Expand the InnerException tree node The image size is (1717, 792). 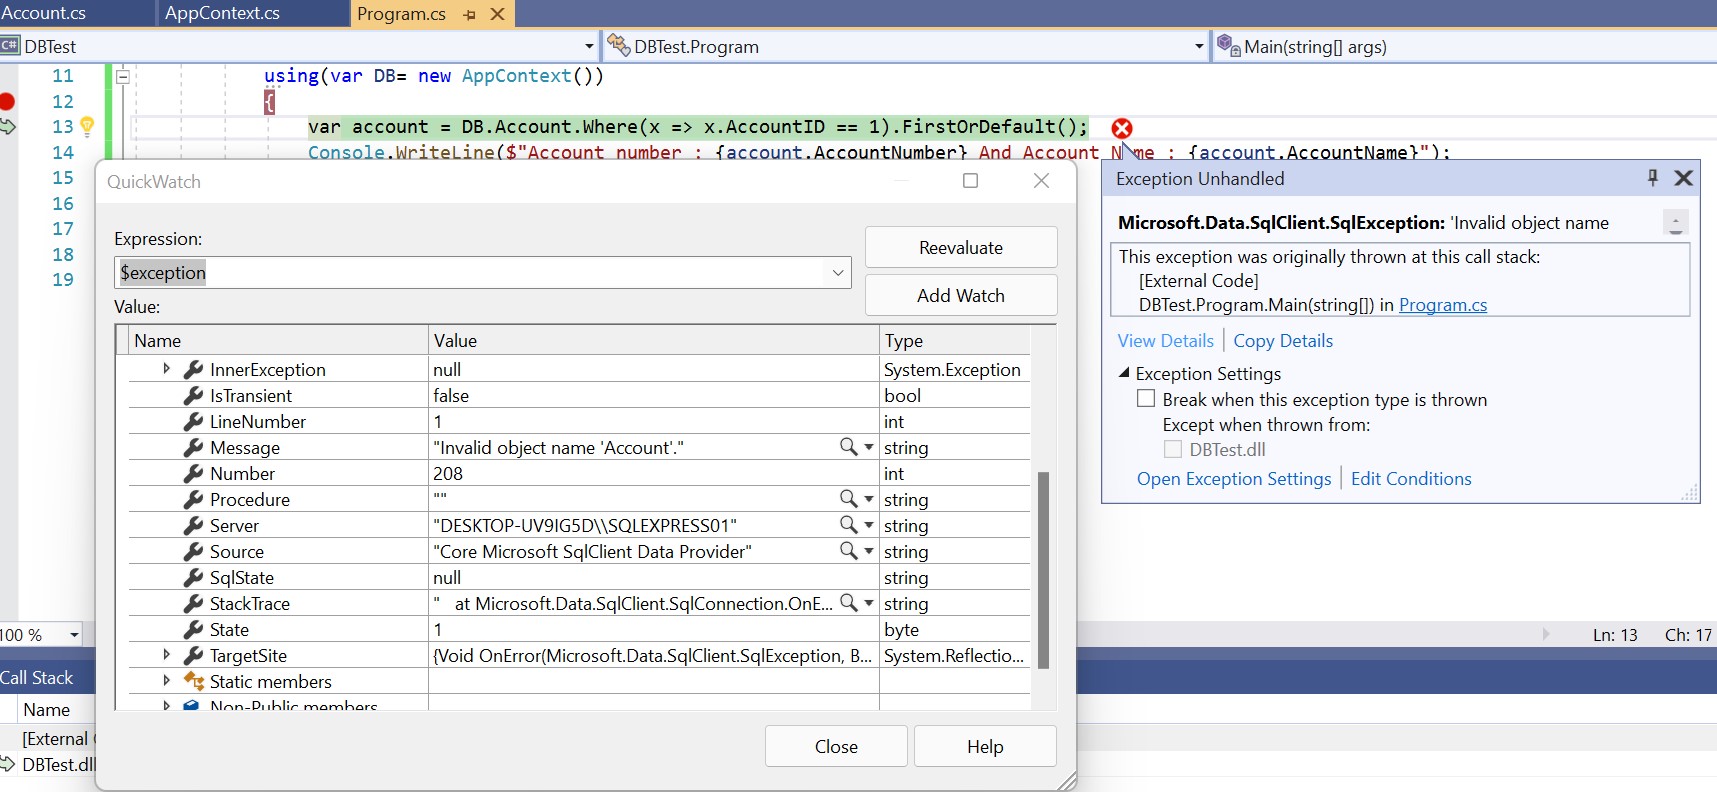(166, 369)
